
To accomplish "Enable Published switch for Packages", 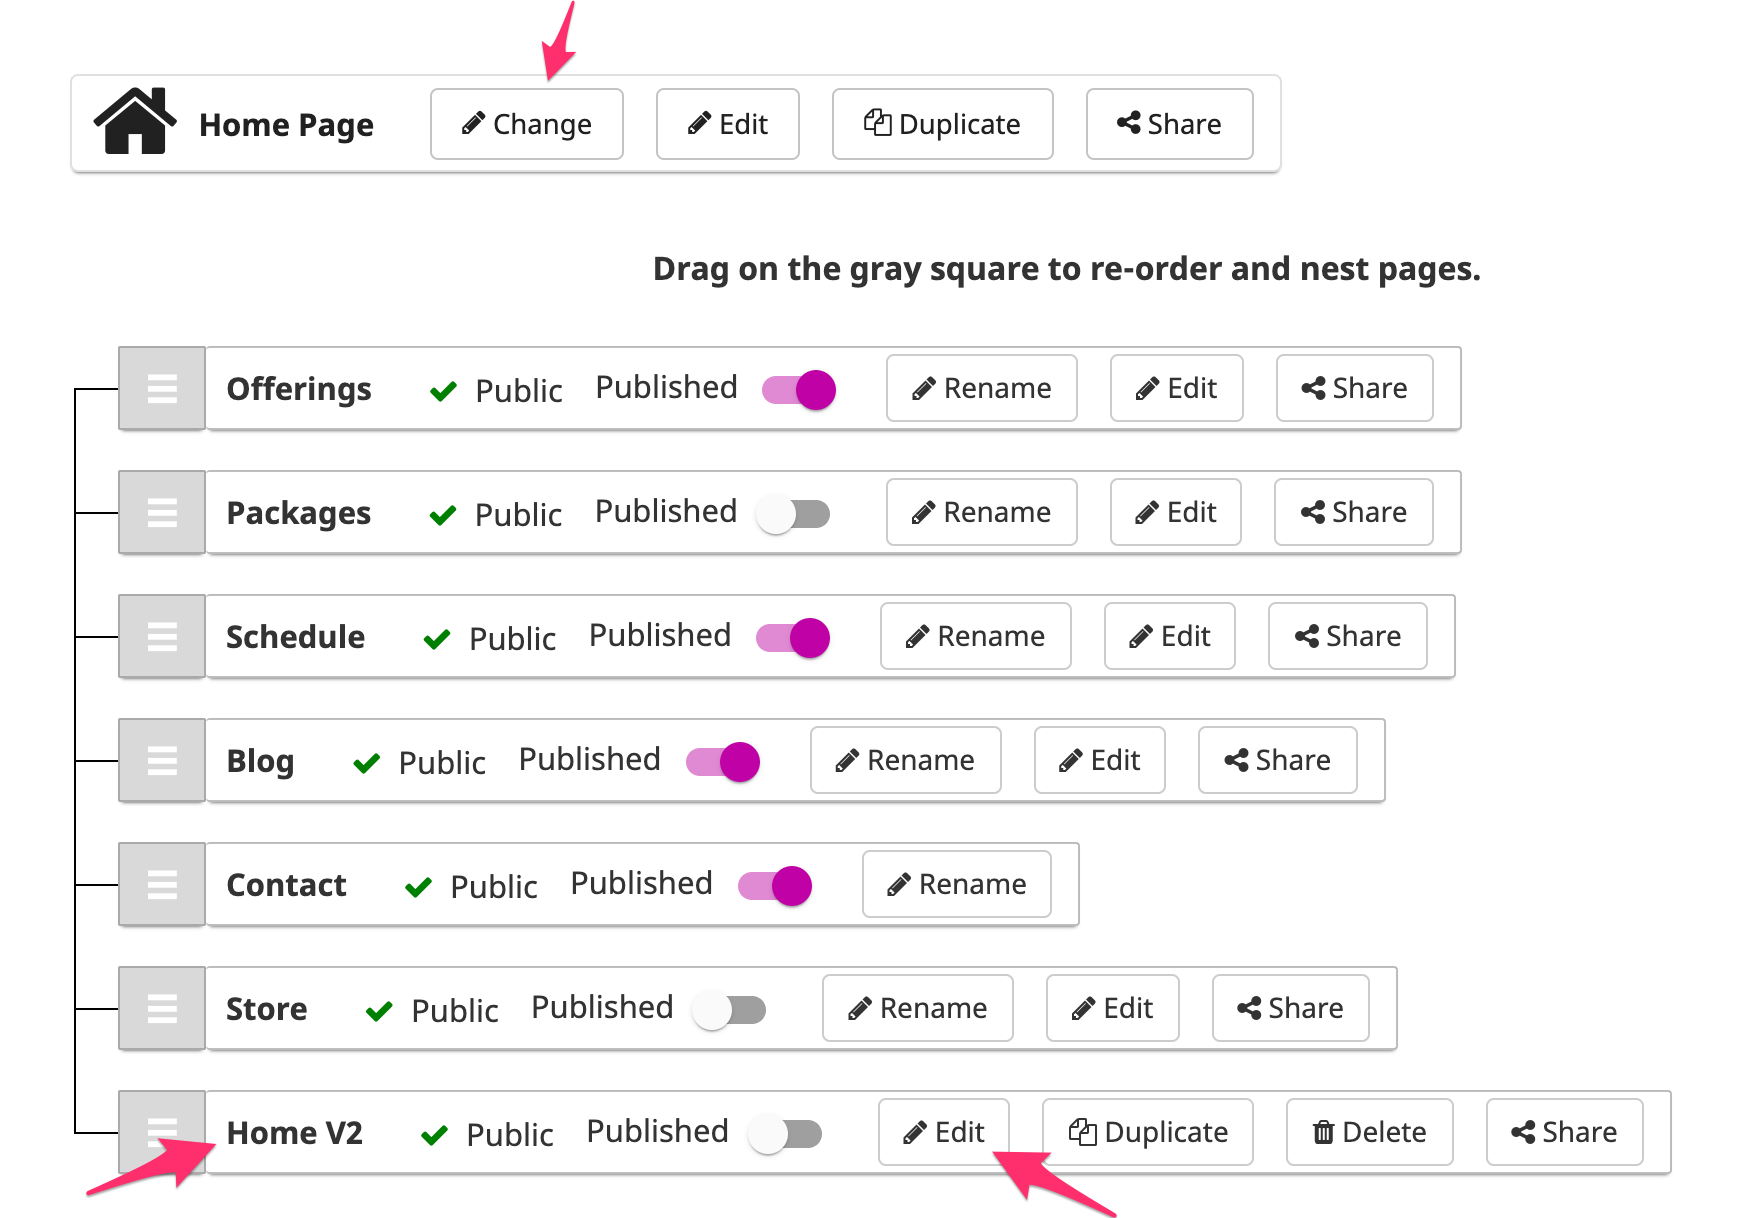I will (793, 514).
